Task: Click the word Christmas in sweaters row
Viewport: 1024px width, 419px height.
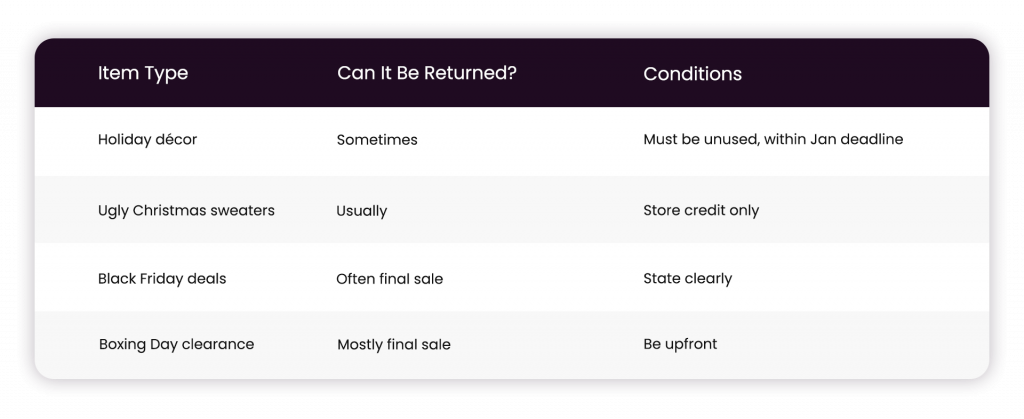Action: [x=172, y=210]
